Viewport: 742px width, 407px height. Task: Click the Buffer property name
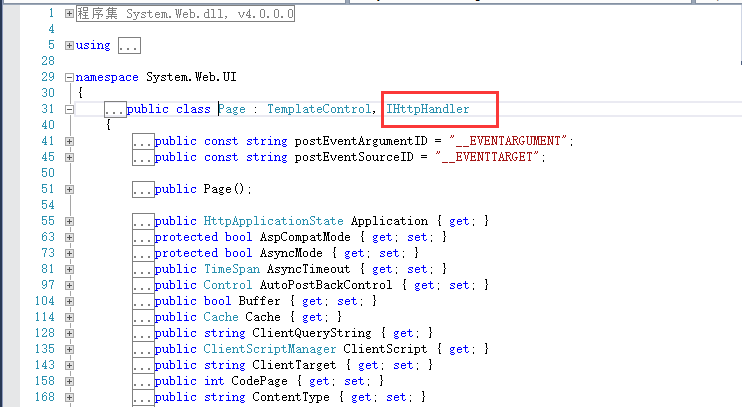click(259, 301)
